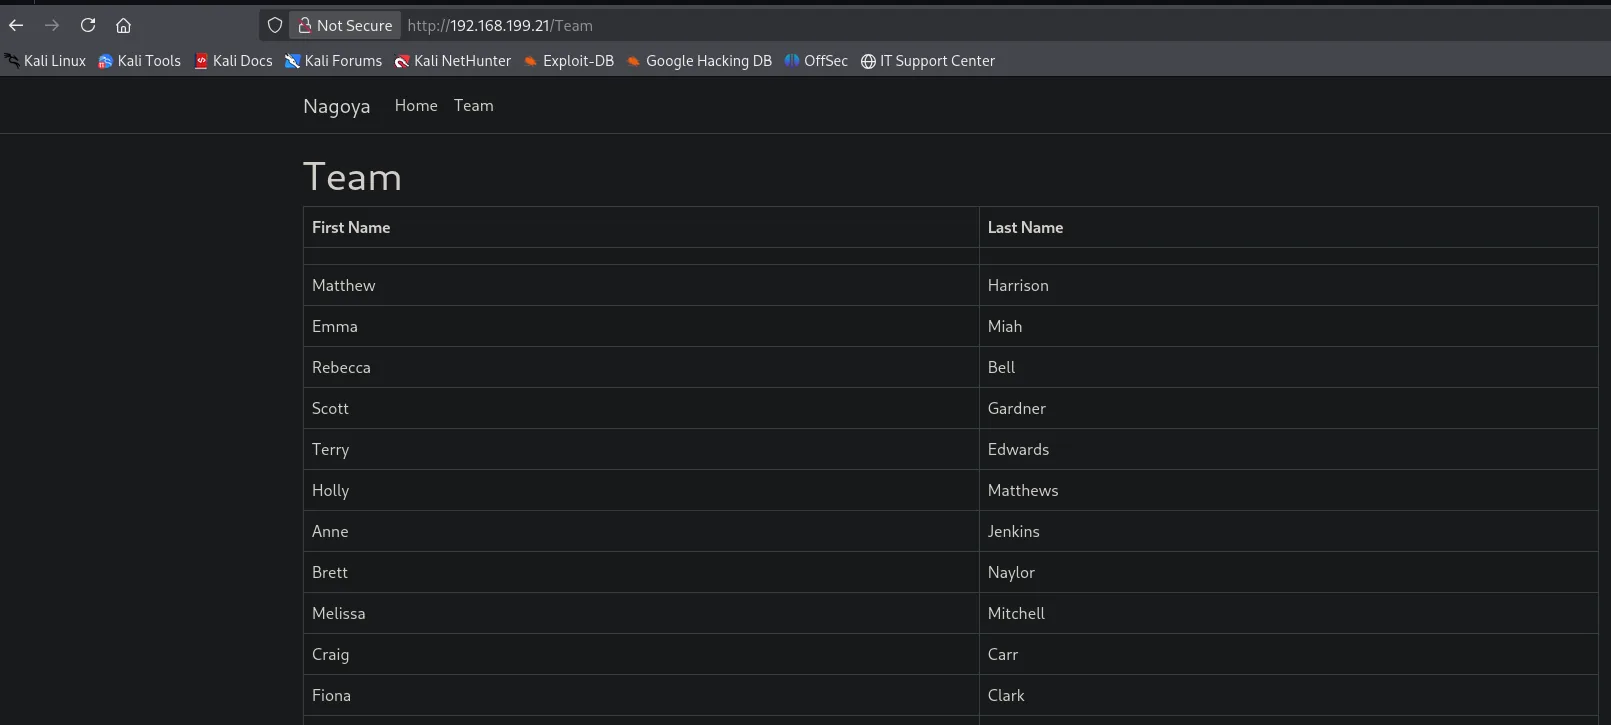
Task: Select the first name Anne
Action: [330, 531]
